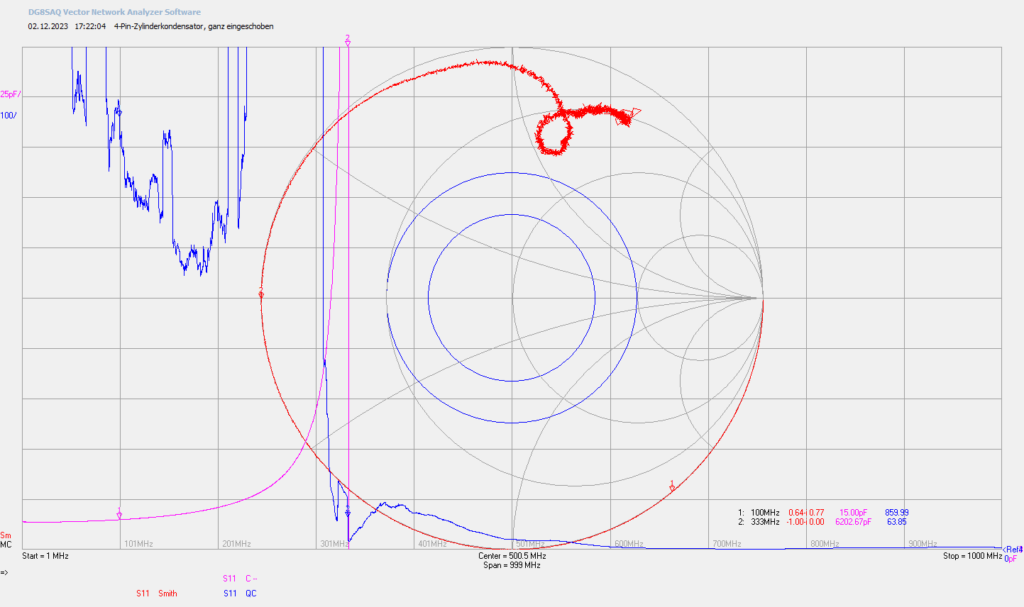The height and width of the screenshot is (607, 1024).
Task: Click the Stop = 1000 MHz field
Action: click(x=972, y=556)
